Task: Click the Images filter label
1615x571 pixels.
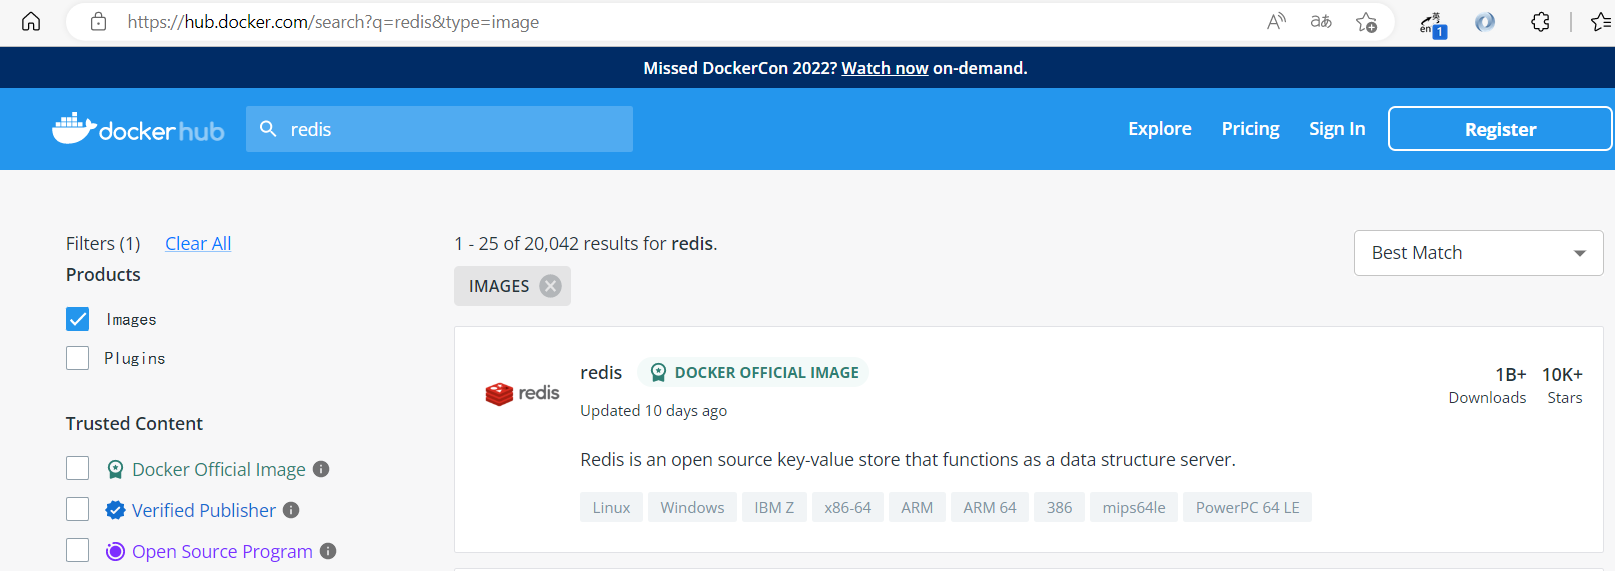Action: click(x=131, y=319)
